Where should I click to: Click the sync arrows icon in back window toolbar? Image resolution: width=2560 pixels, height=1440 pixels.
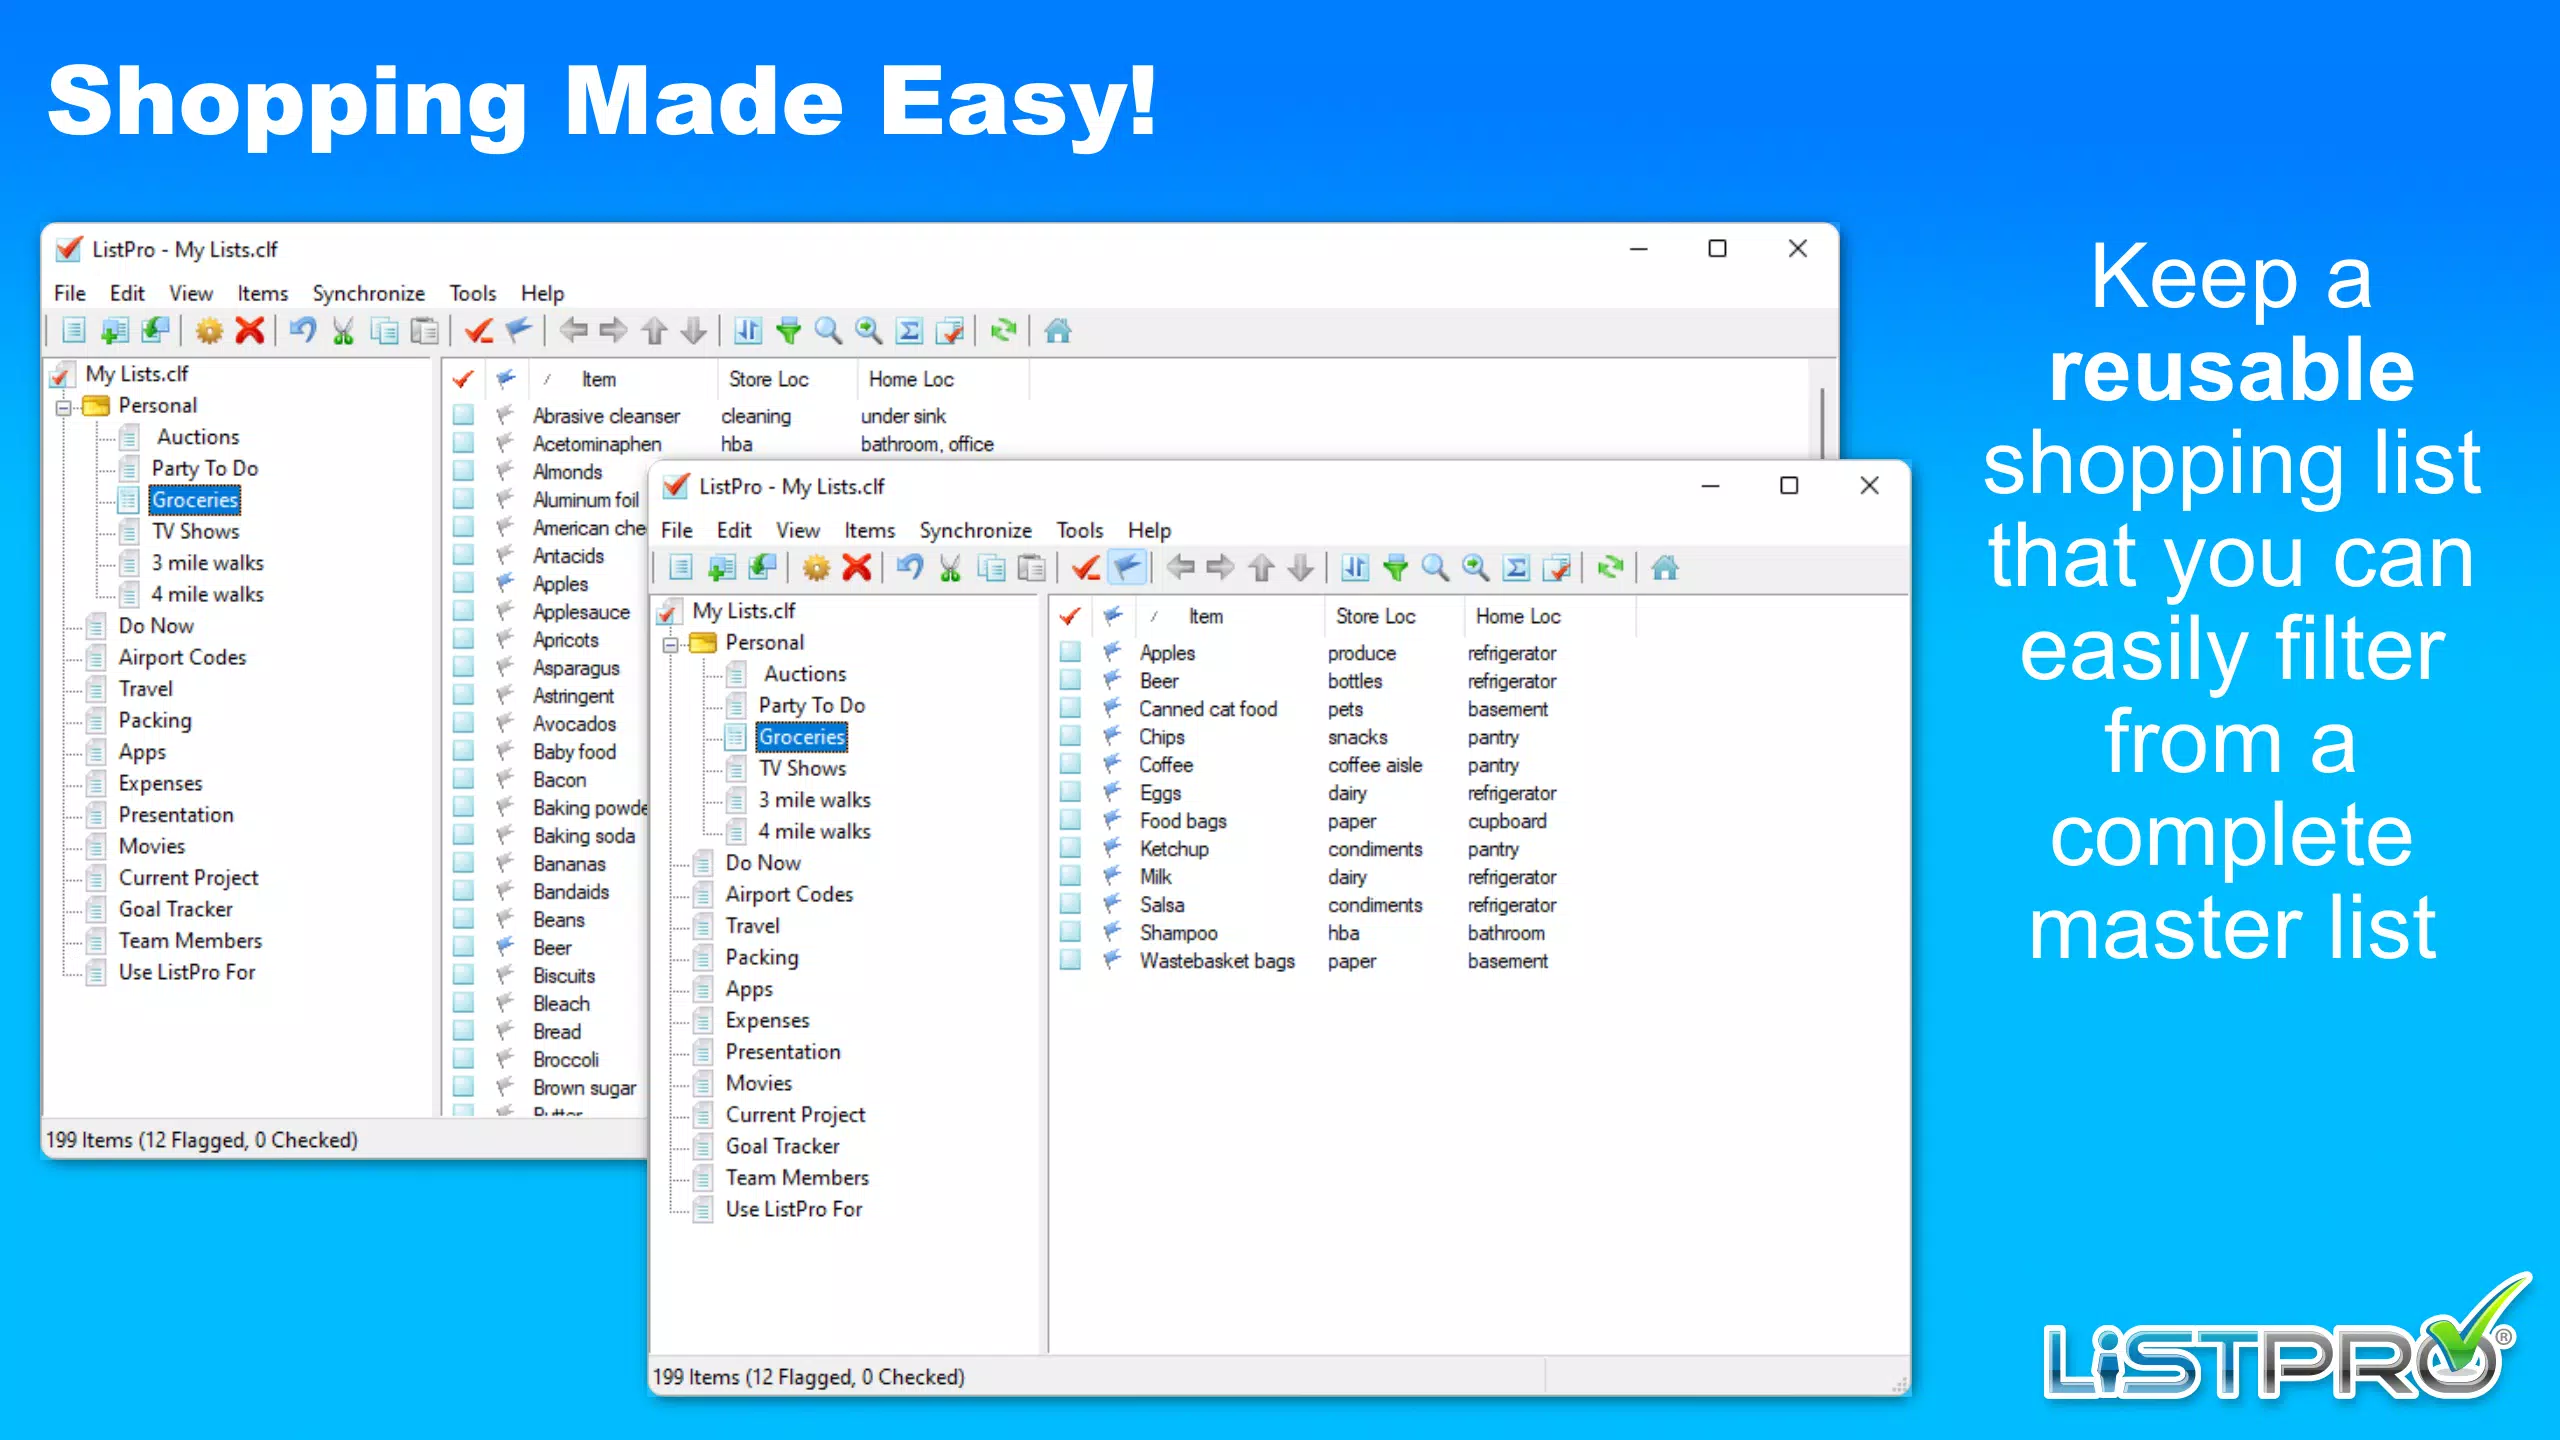point(1003,331)
